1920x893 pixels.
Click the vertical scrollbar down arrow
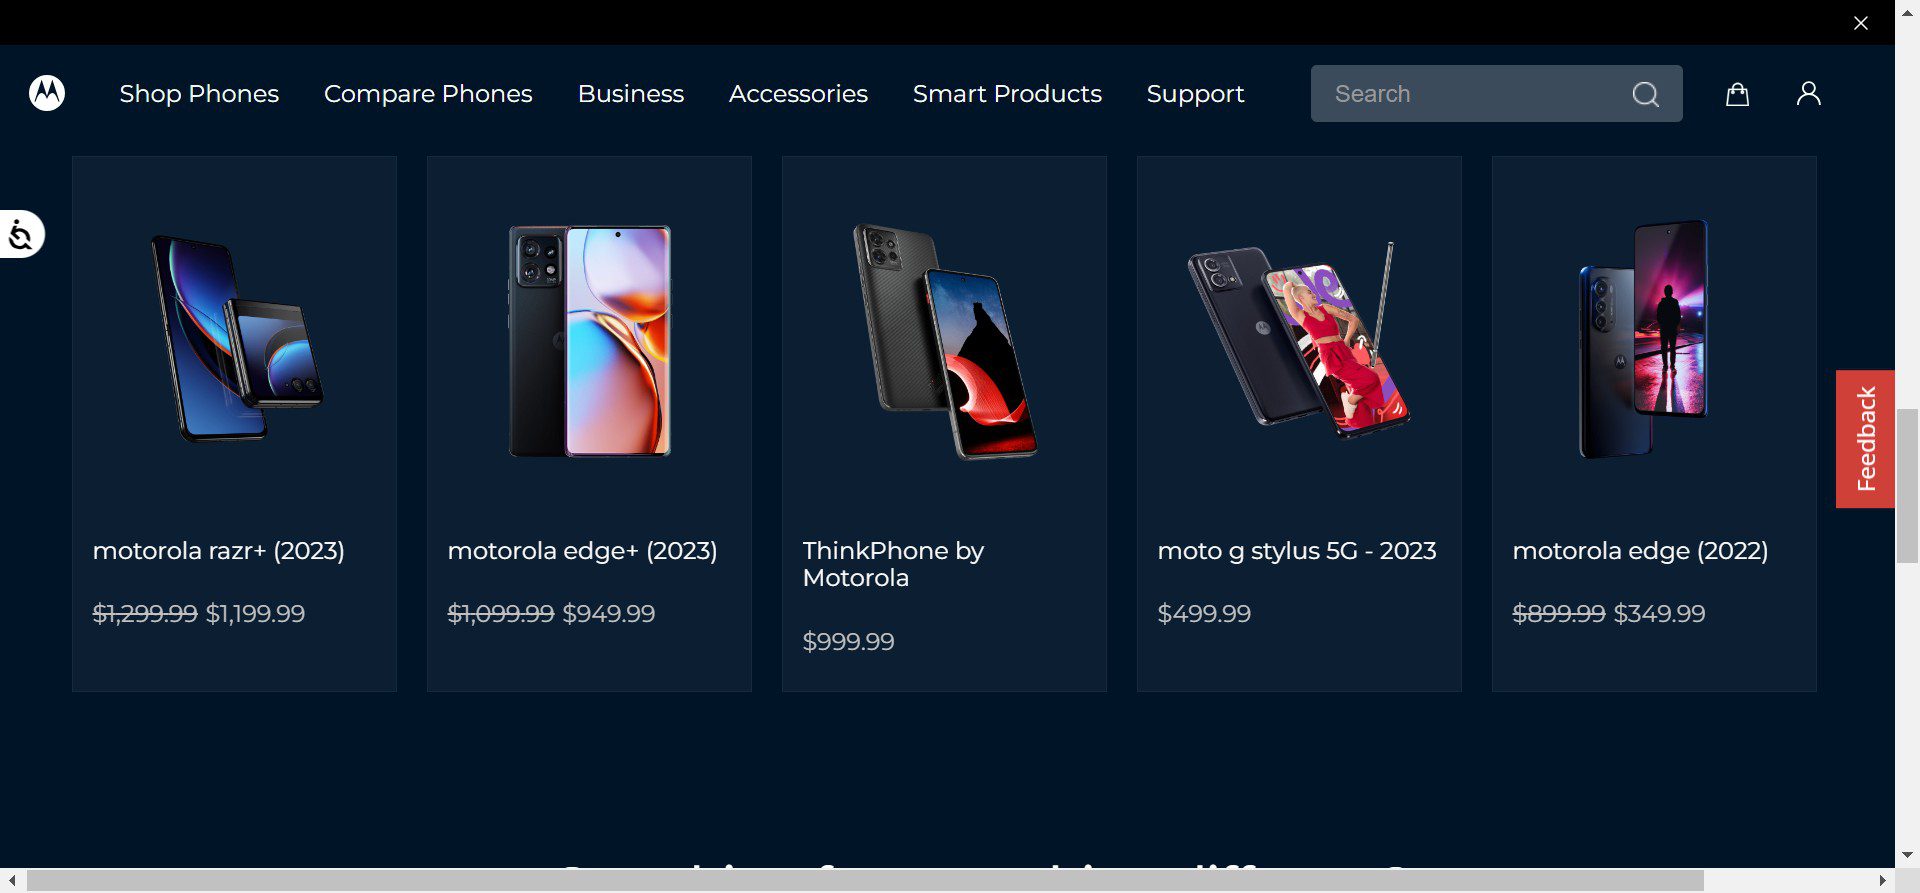(x=1907, y=855)
